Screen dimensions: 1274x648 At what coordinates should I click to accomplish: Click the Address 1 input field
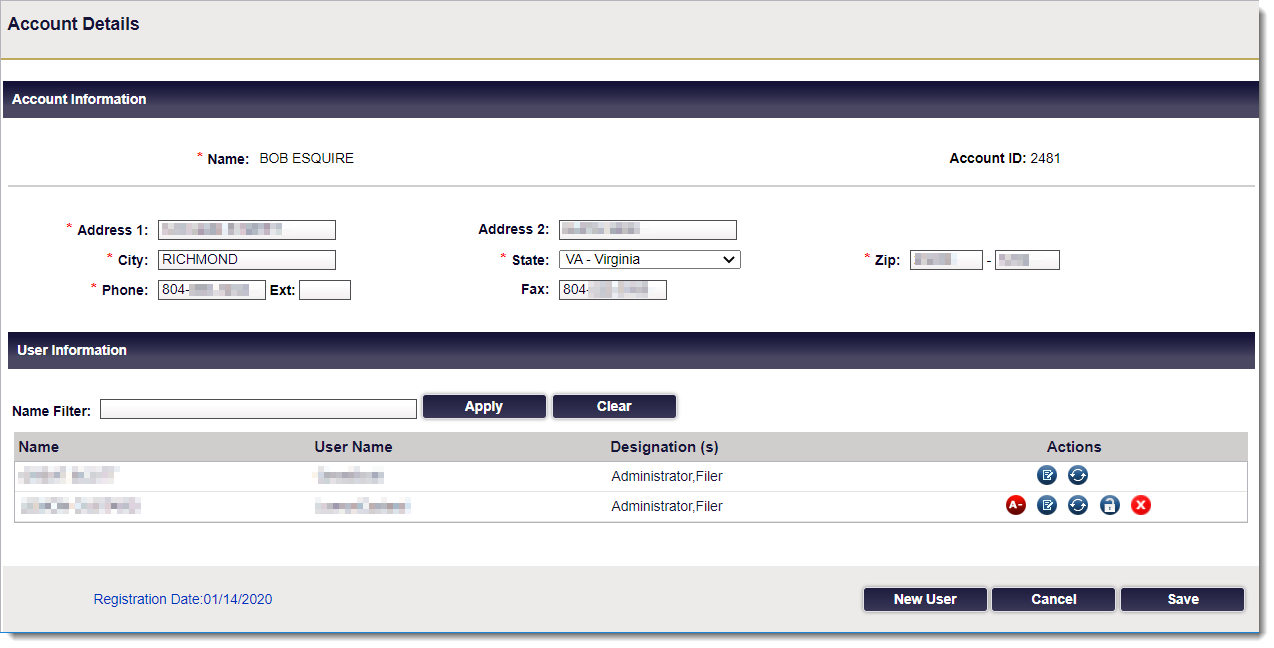coord(247,230)
